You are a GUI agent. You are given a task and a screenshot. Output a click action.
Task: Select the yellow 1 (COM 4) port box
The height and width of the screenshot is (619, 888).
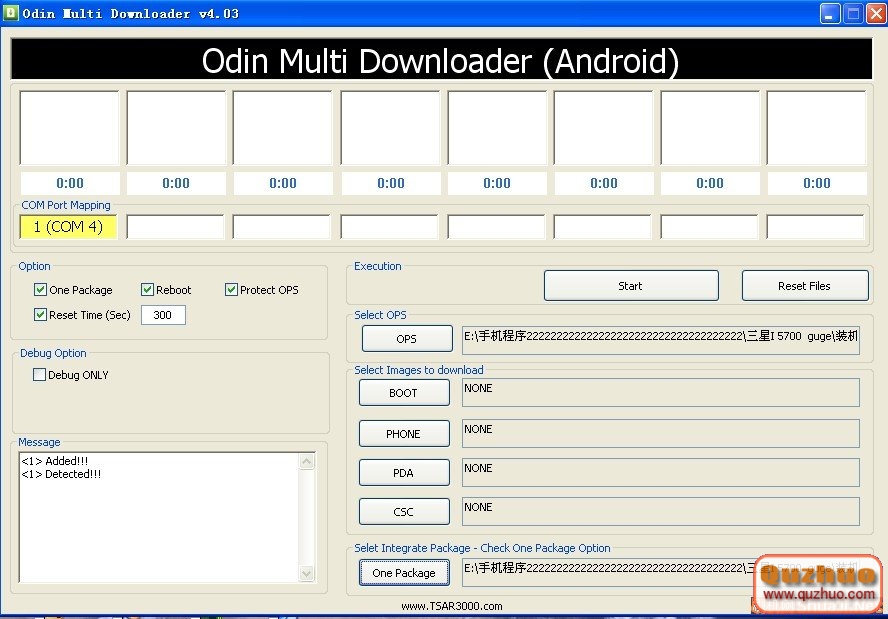coord(69,227)
